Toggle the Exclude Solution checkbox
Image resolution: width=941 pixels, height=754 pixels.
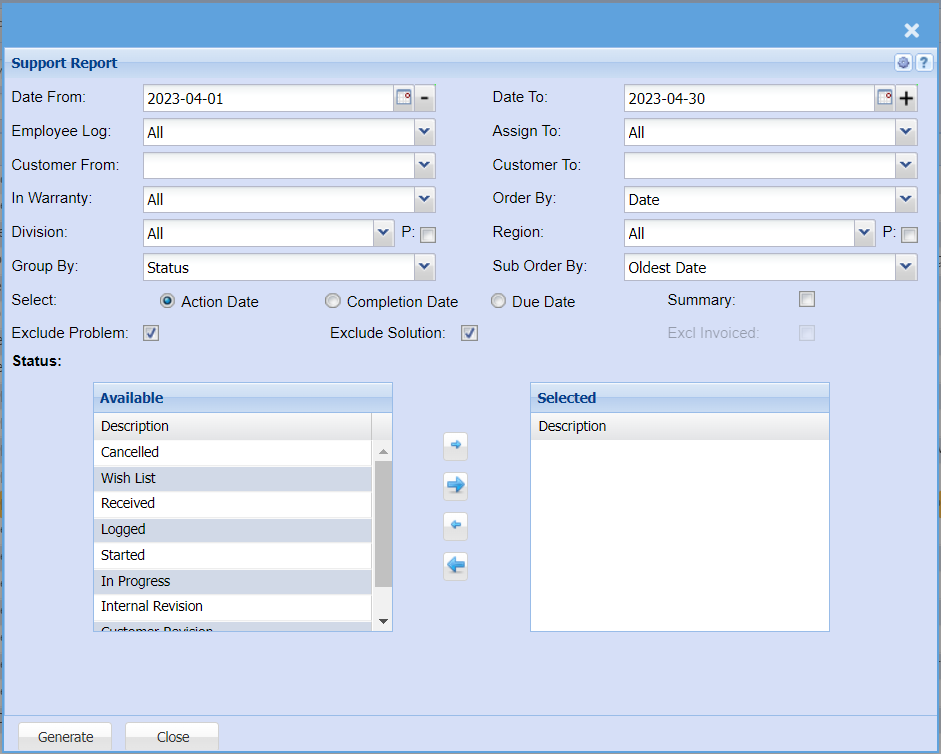click(x=469, y=333)
